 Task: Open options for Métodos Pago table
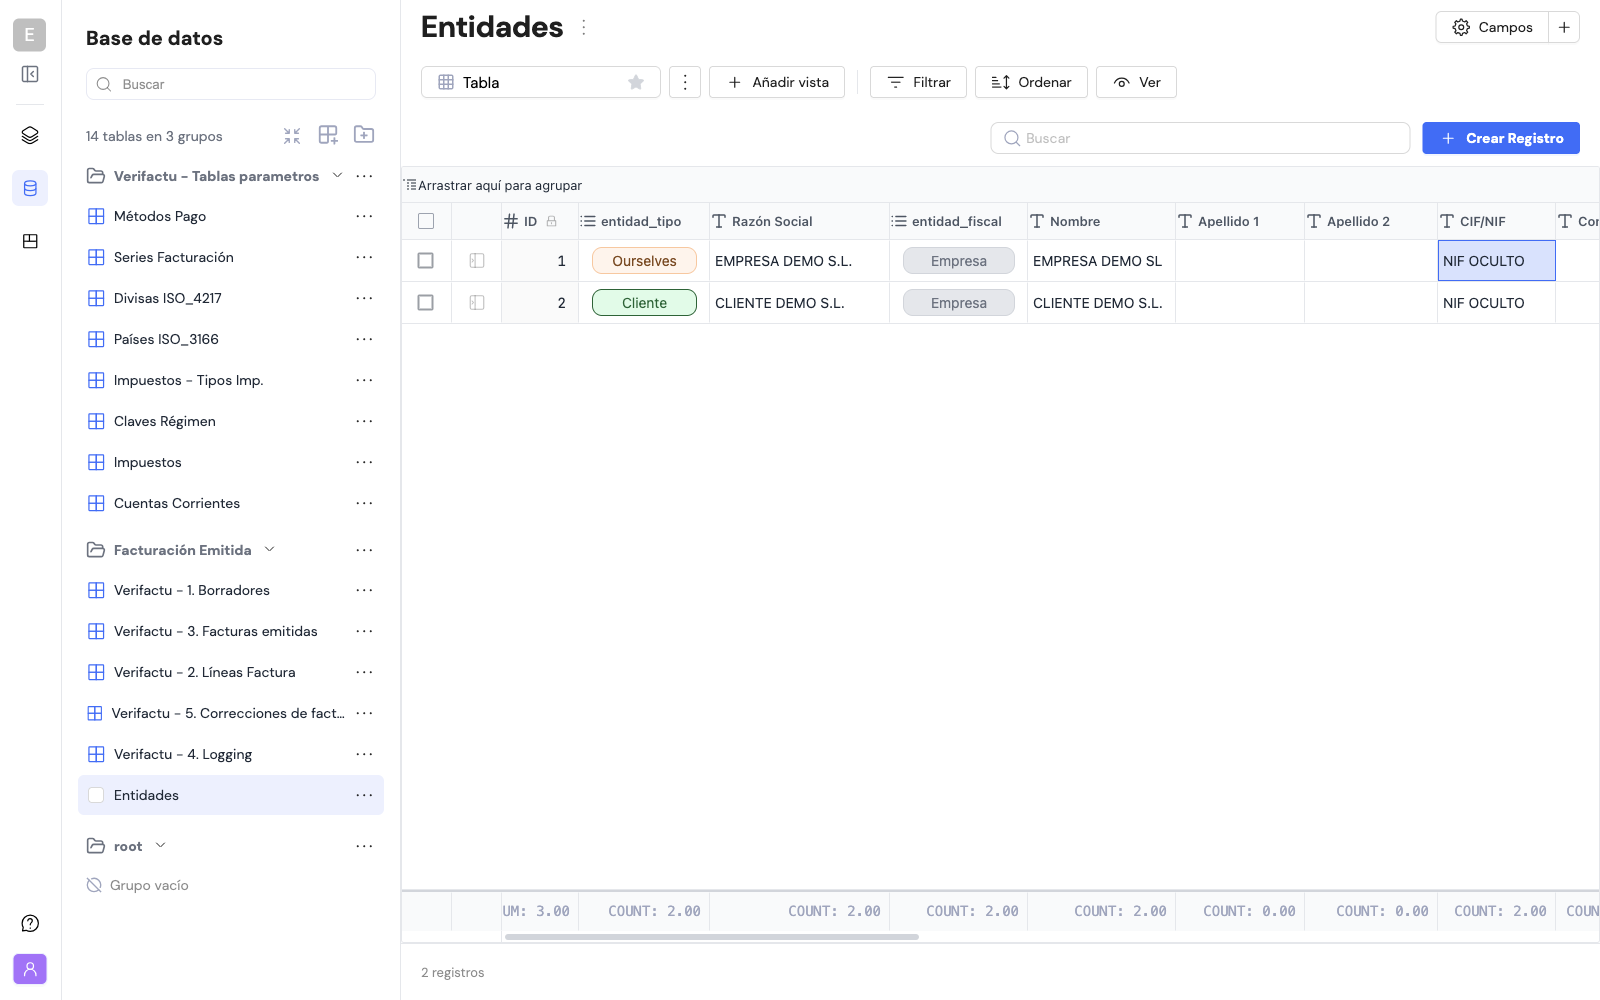tap(364, 216)
